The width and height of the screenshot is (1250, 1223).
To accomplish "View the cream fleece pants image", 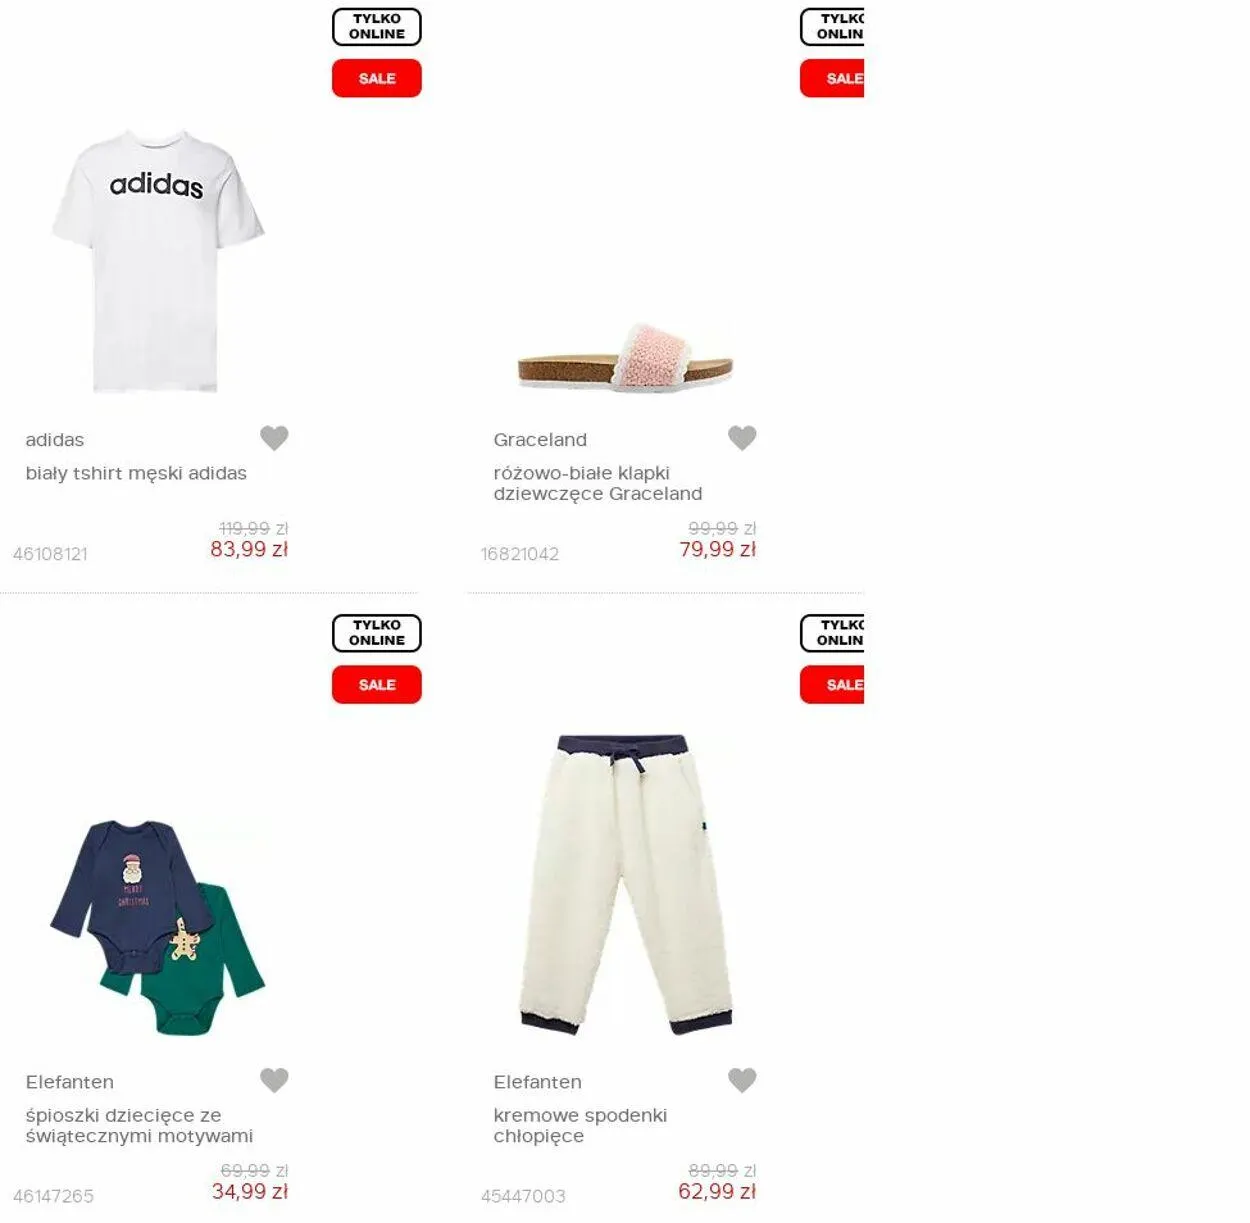I will point(626,885).
